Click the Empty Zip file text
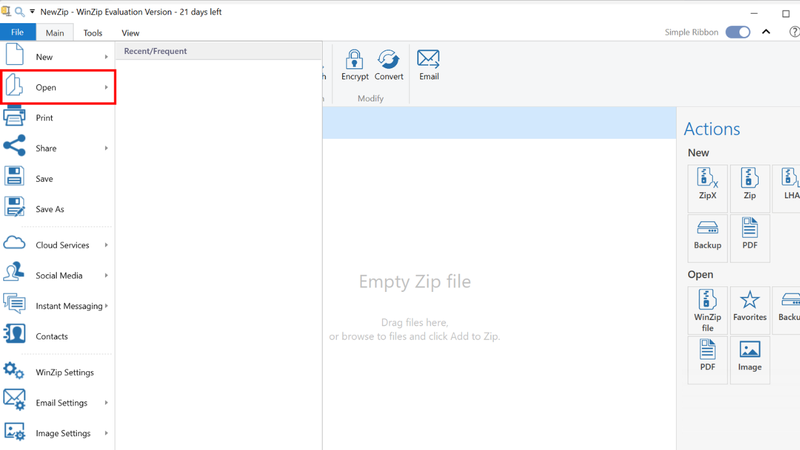Image resolution: width=800 pixels, height=450 pixels. 415,281
